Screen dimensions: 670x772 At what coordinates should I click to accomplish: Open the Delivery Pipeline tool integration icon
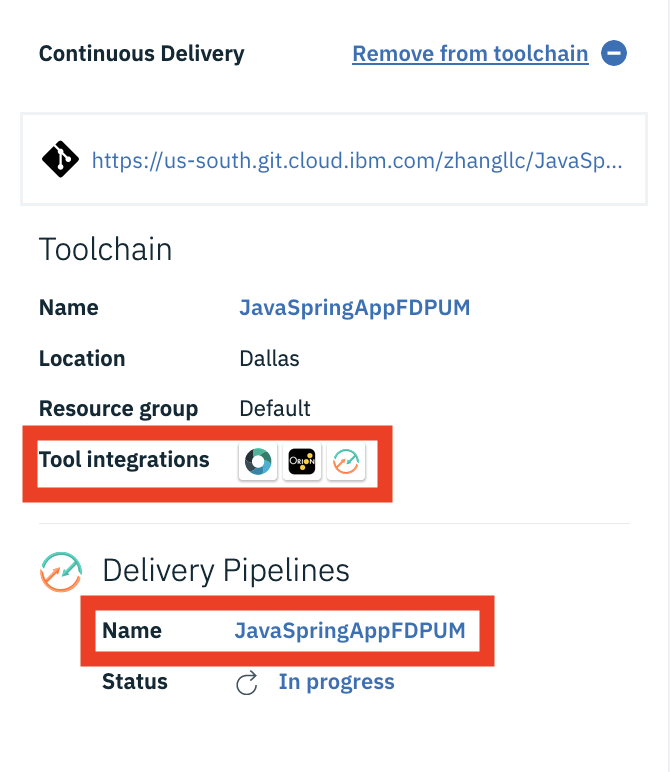click(x=346, y=461)
